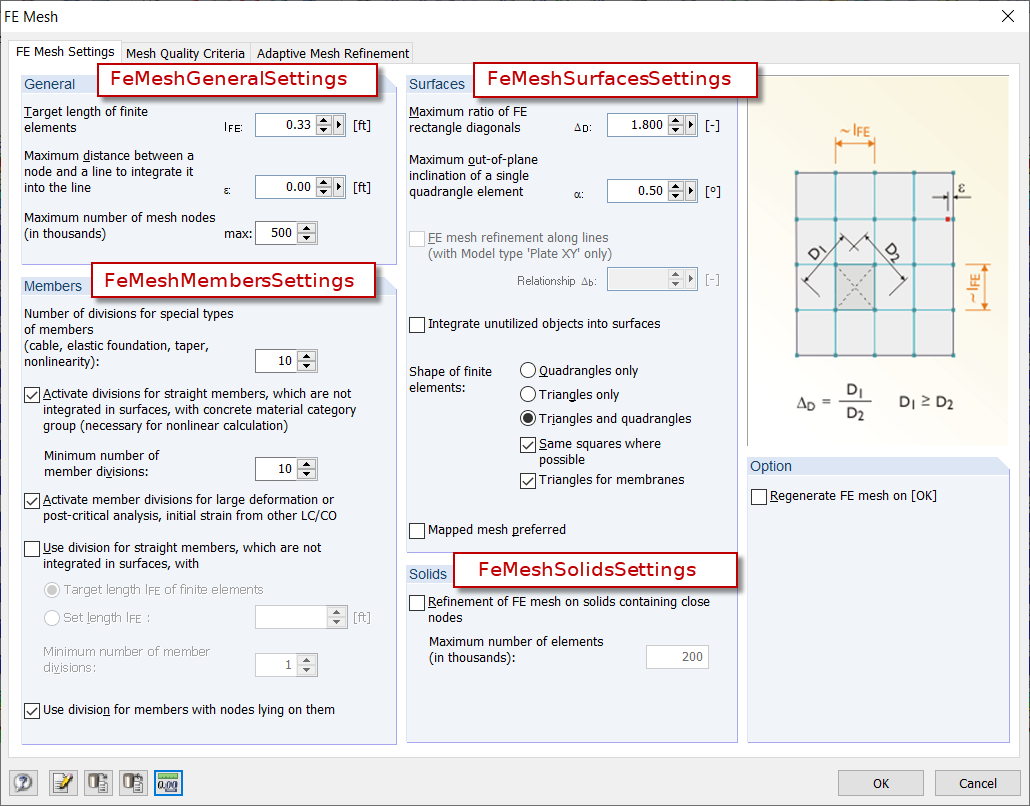Viewport: 1030px width, 806px height.
Task: Check Refinement of FE mesh on solids
Action: pos(416,602)
